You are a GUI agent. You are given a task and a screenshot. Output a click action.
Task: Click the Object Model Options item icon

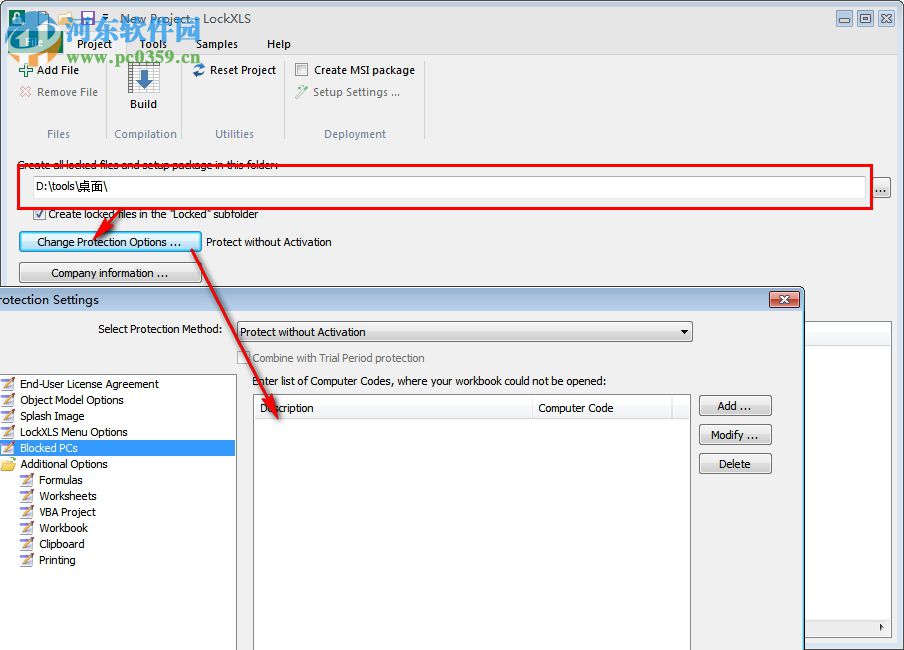click(x=9, y=400)
